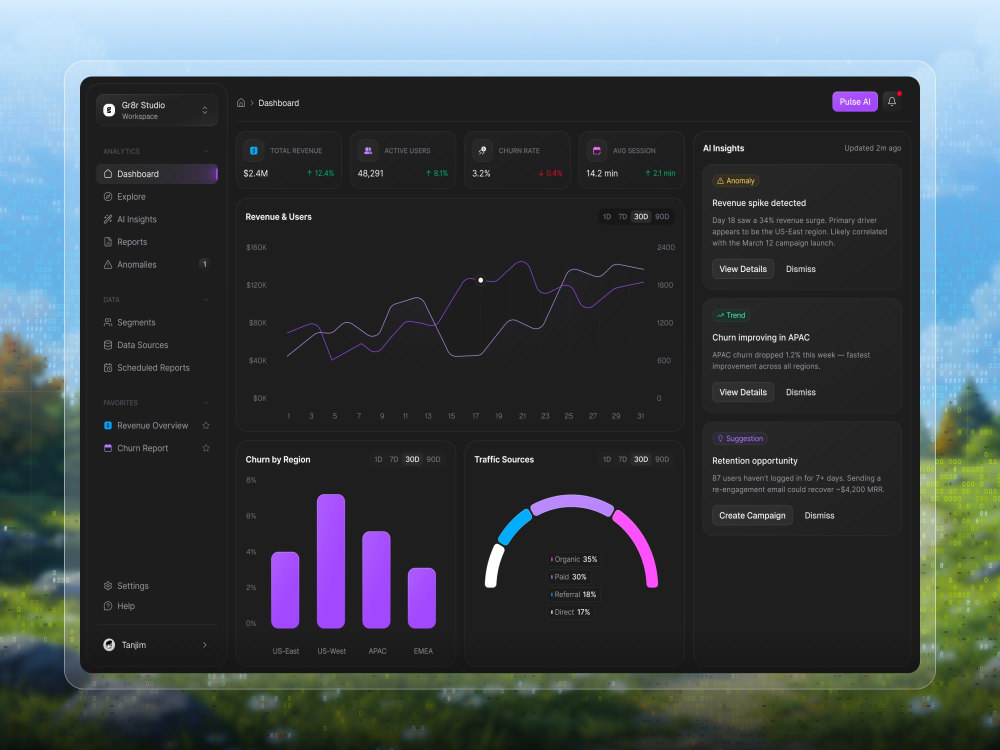The width and height of the screenshot is (1000, 750).
Task: Open Data Sources
Action: click(x=157, y=344)
